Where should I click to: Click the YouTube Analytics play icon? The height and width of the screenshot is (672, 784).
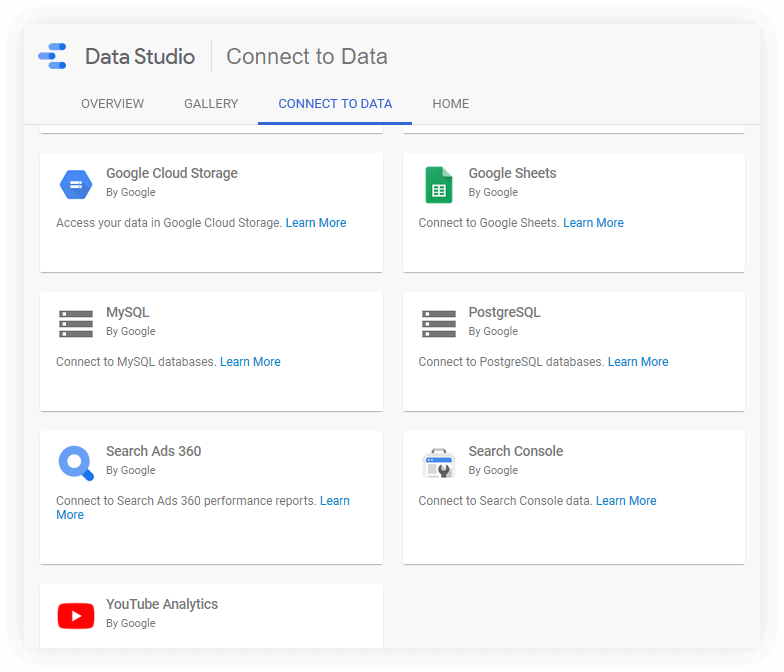click(76, 615)
